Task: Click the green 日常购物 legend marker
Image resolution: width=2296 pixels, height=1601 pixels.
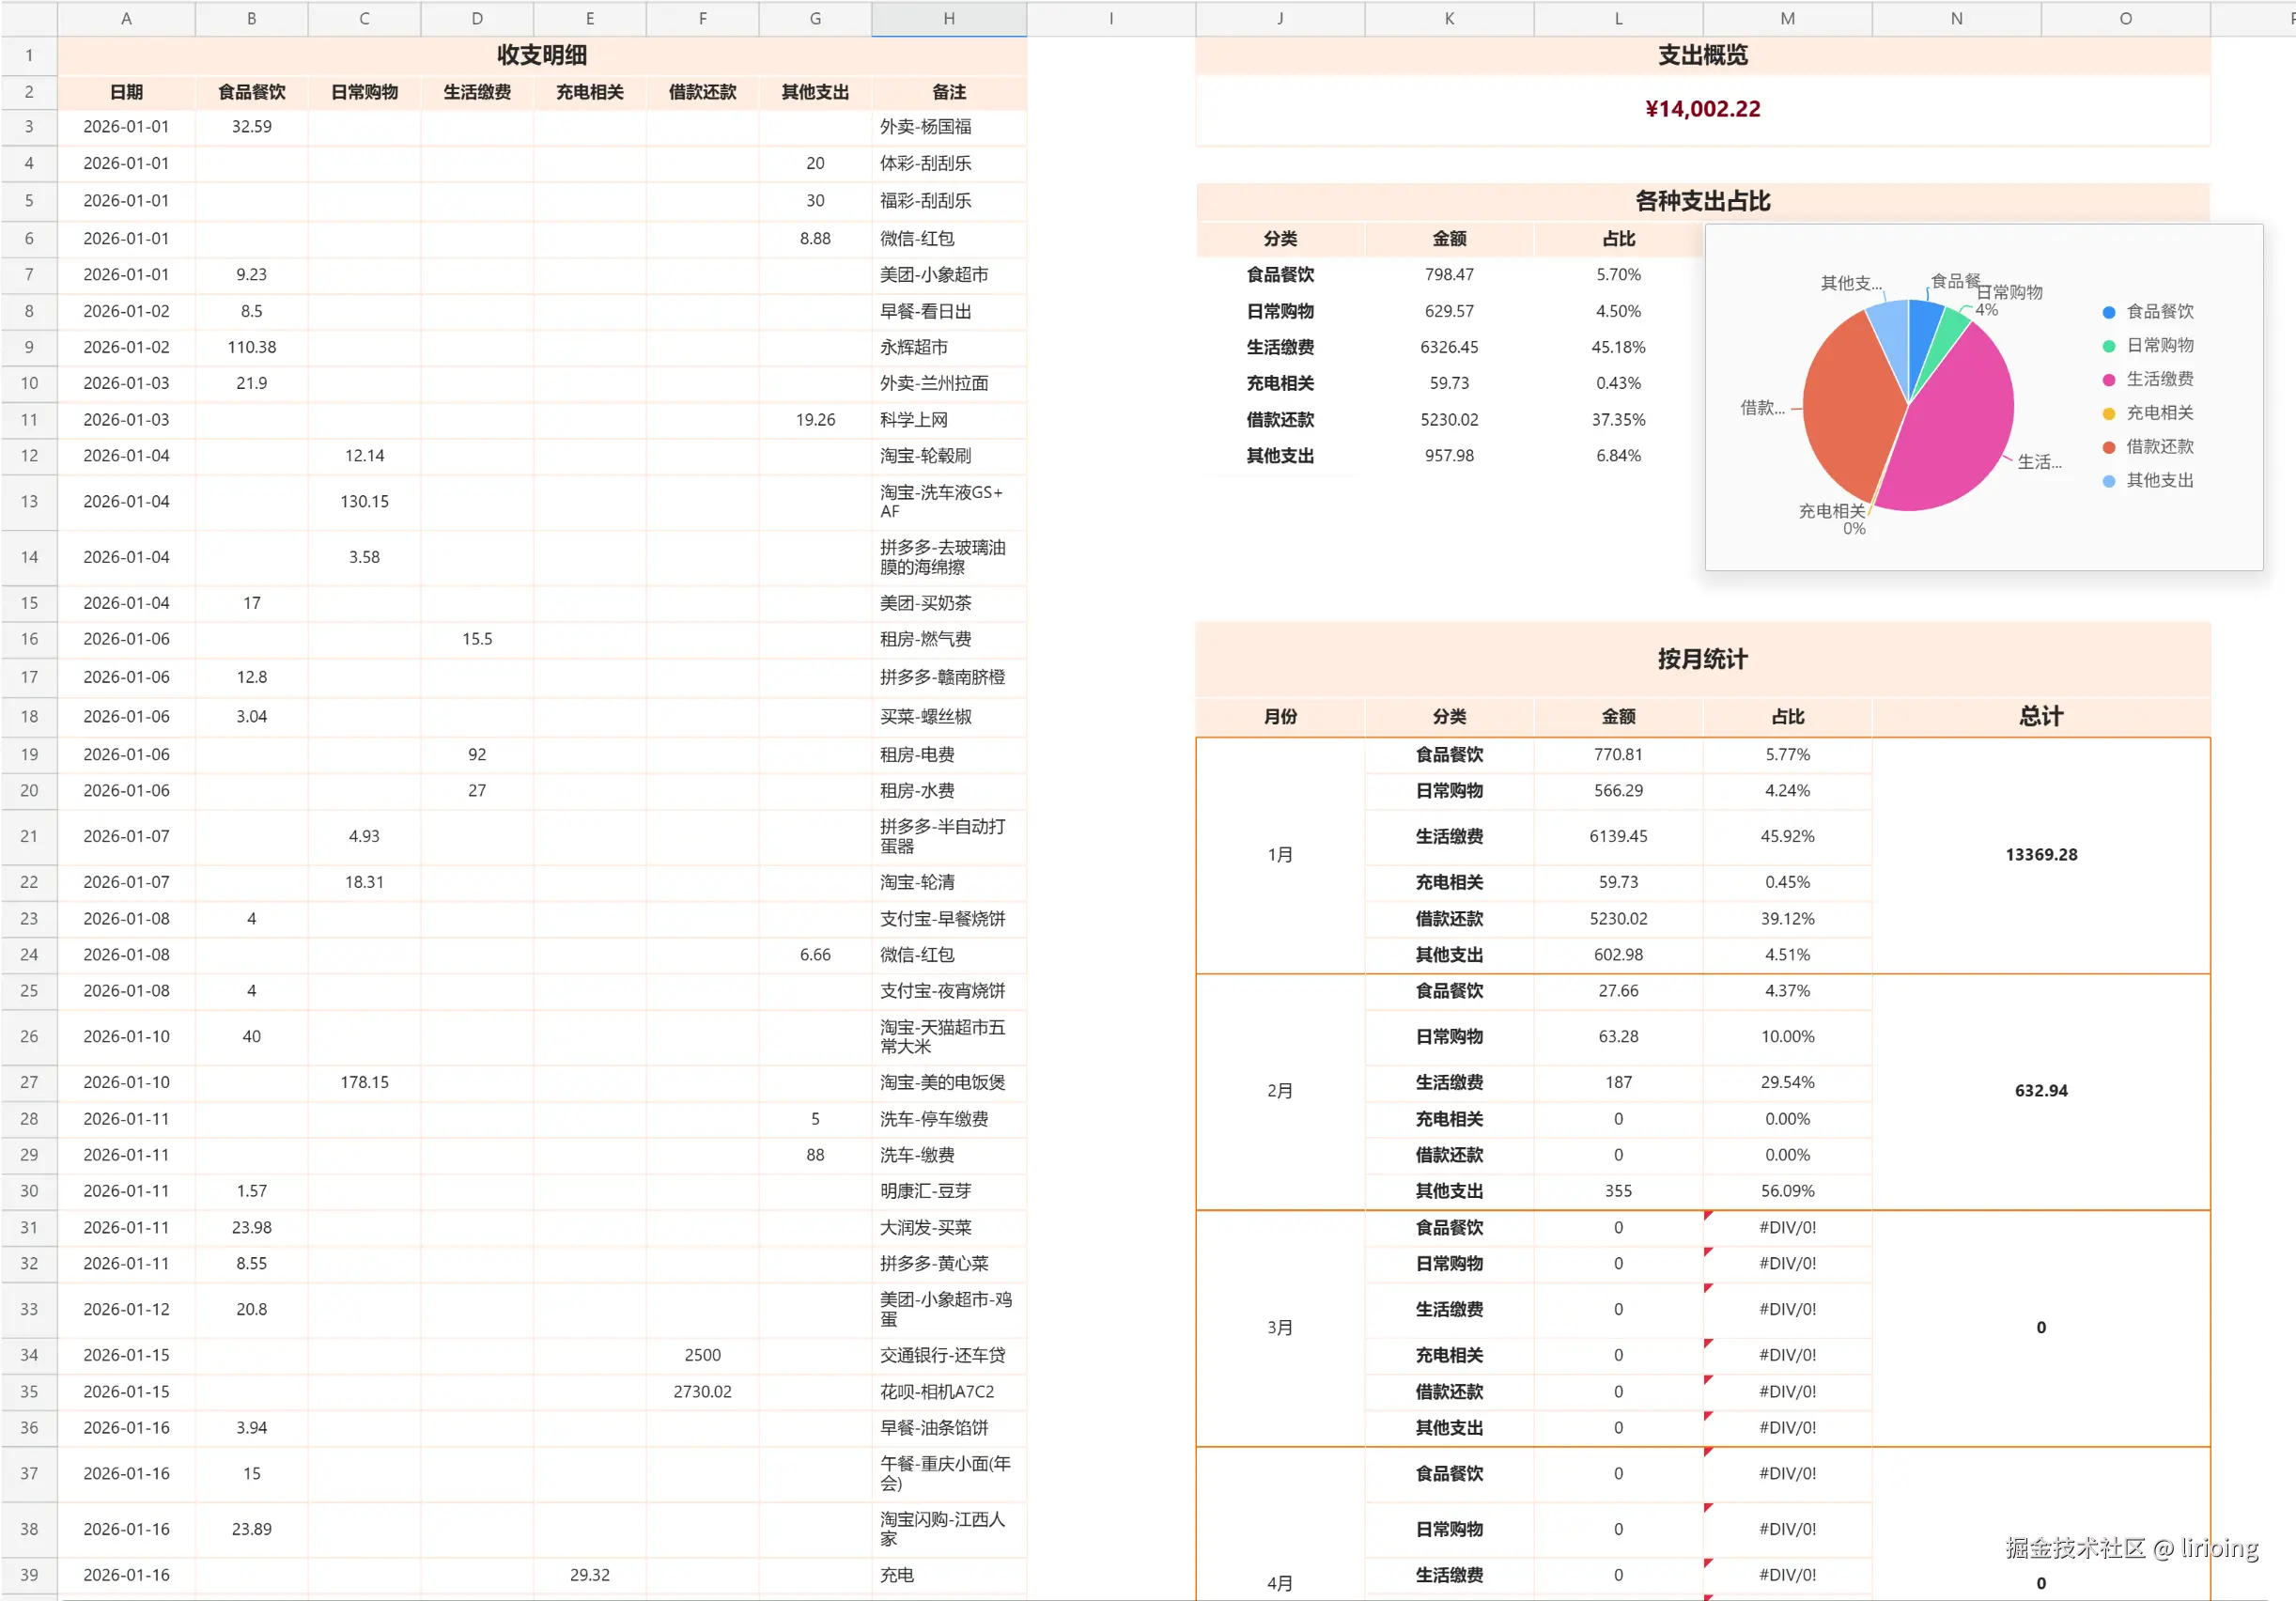Action: click(x=2110, y=345)
